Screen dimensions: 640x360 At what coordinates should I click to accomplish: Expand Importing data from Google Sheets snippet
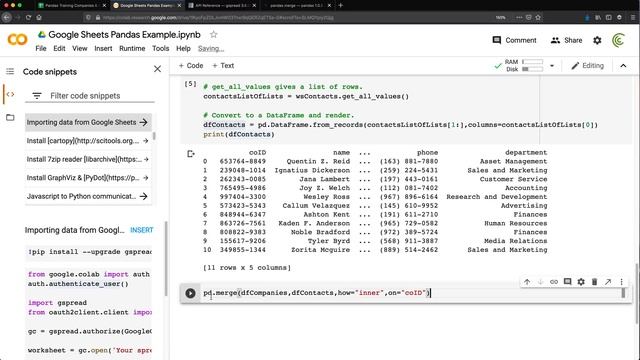[x=143, y=122]
